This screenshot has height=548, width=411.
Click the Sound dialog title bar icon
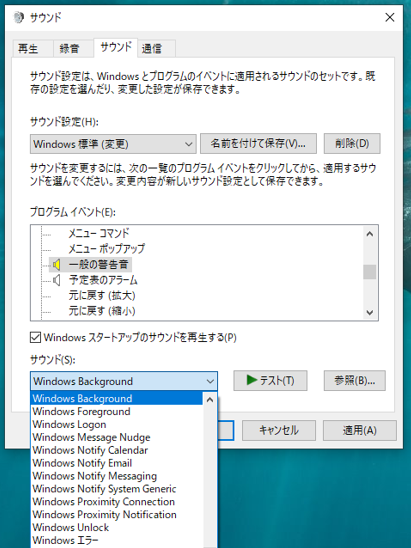coord(19,17)
